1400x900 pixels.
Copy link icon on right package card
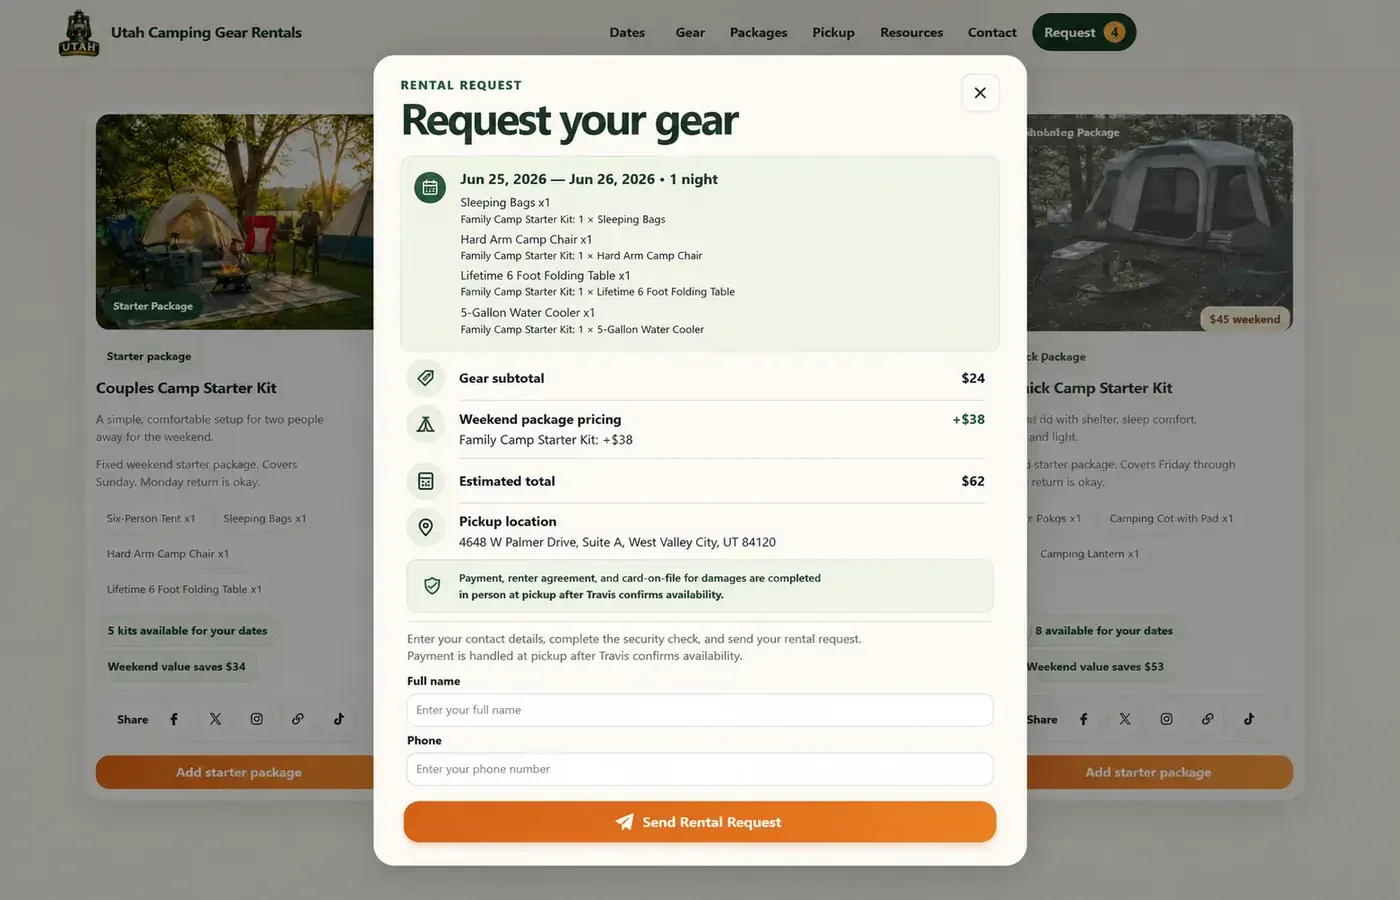point(1208,719)
